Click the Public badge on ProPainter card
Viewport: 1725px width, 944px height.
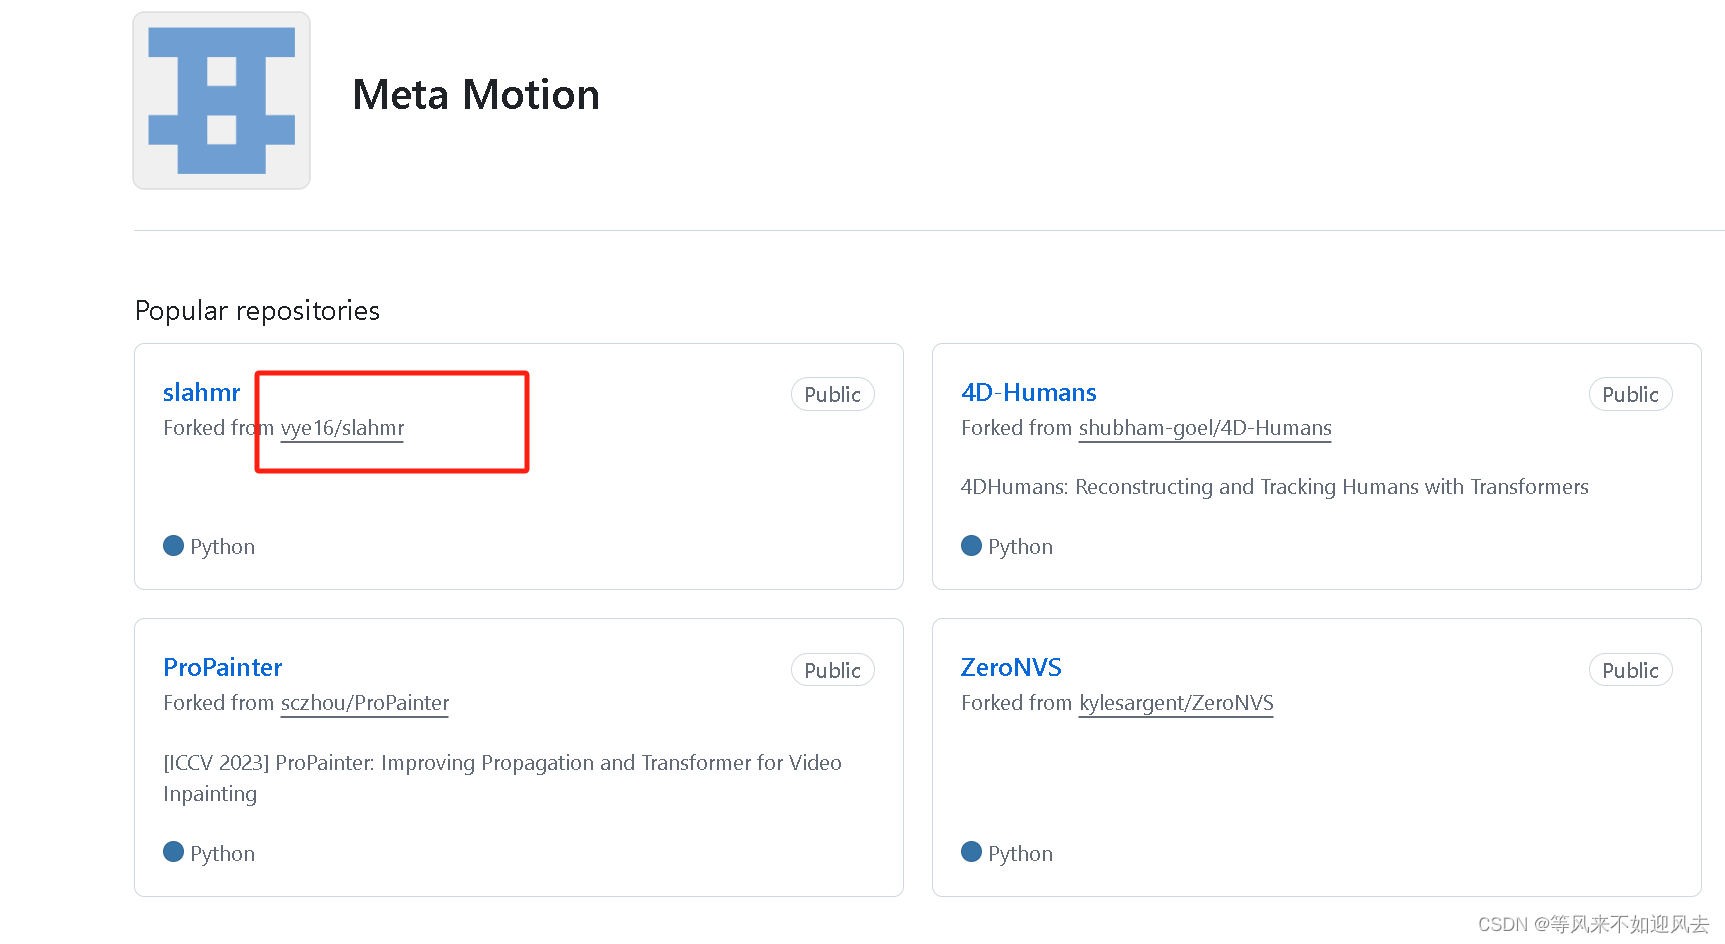point(832,670)
